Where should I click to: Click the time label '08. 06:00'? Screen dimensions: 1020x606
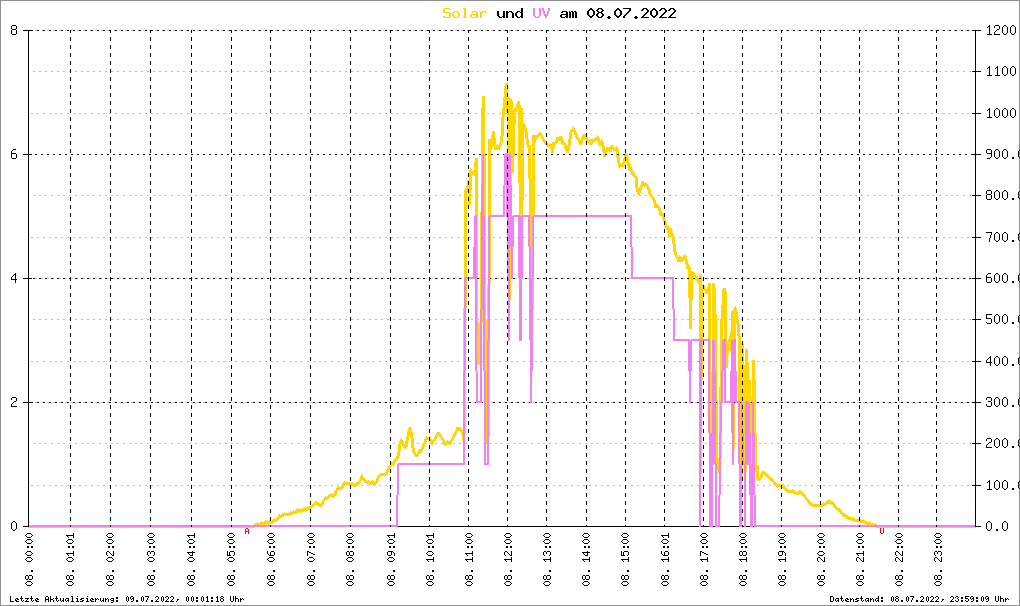point(271,560)
